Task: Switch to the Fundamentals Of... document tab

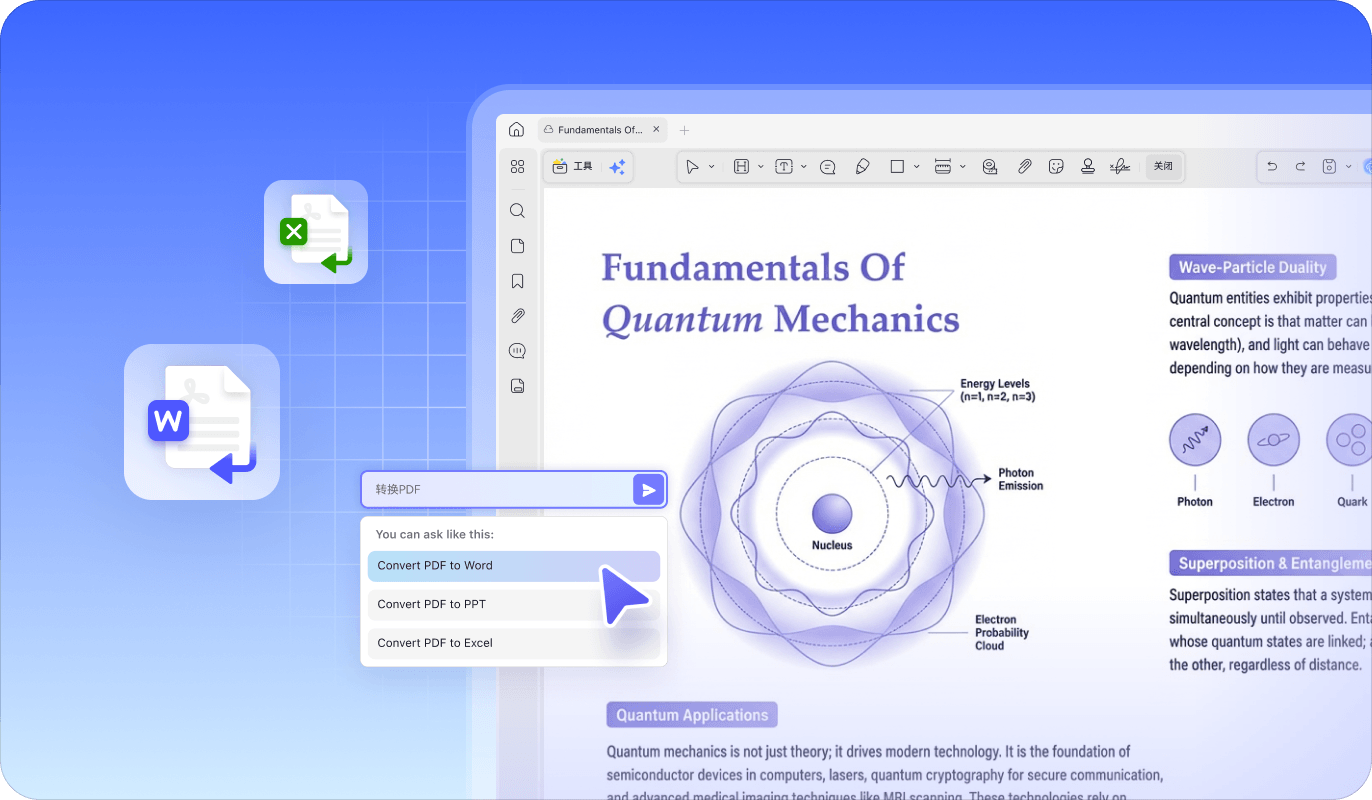Action: pos(599,130)
